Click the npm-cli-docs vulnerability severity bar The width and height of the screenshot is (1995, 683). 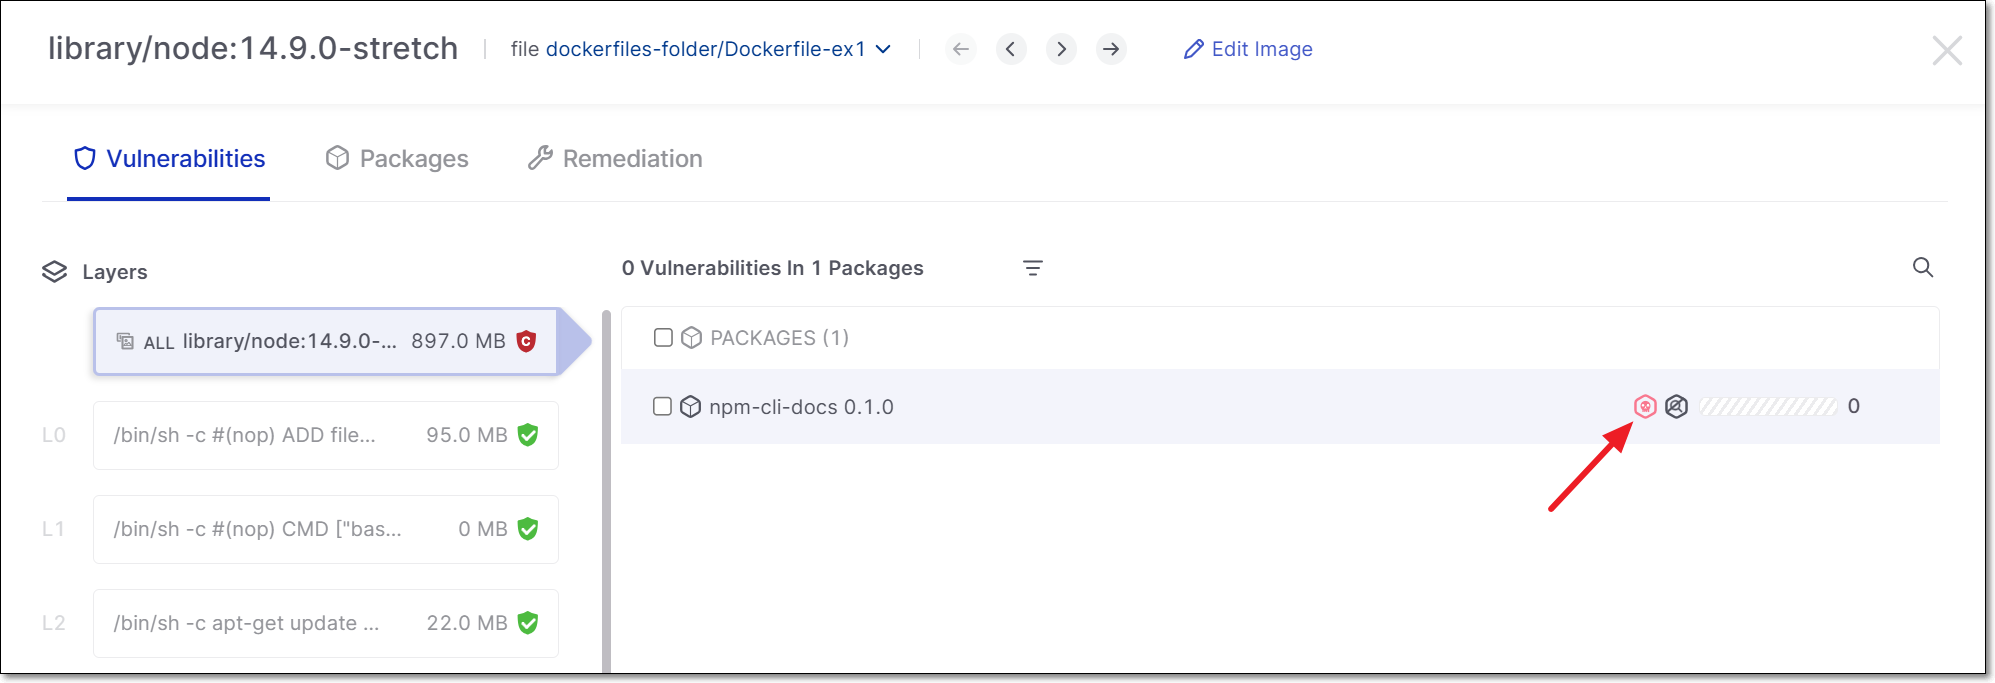[1768, 406]
